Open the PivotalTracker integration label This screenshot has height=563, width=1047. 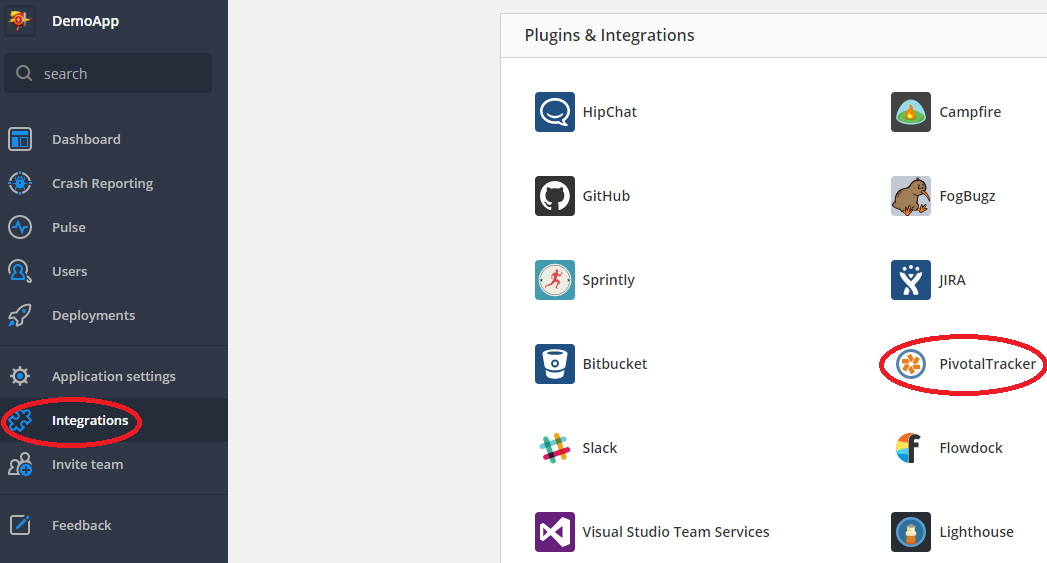pyautogui.click(x=988, y=364)
